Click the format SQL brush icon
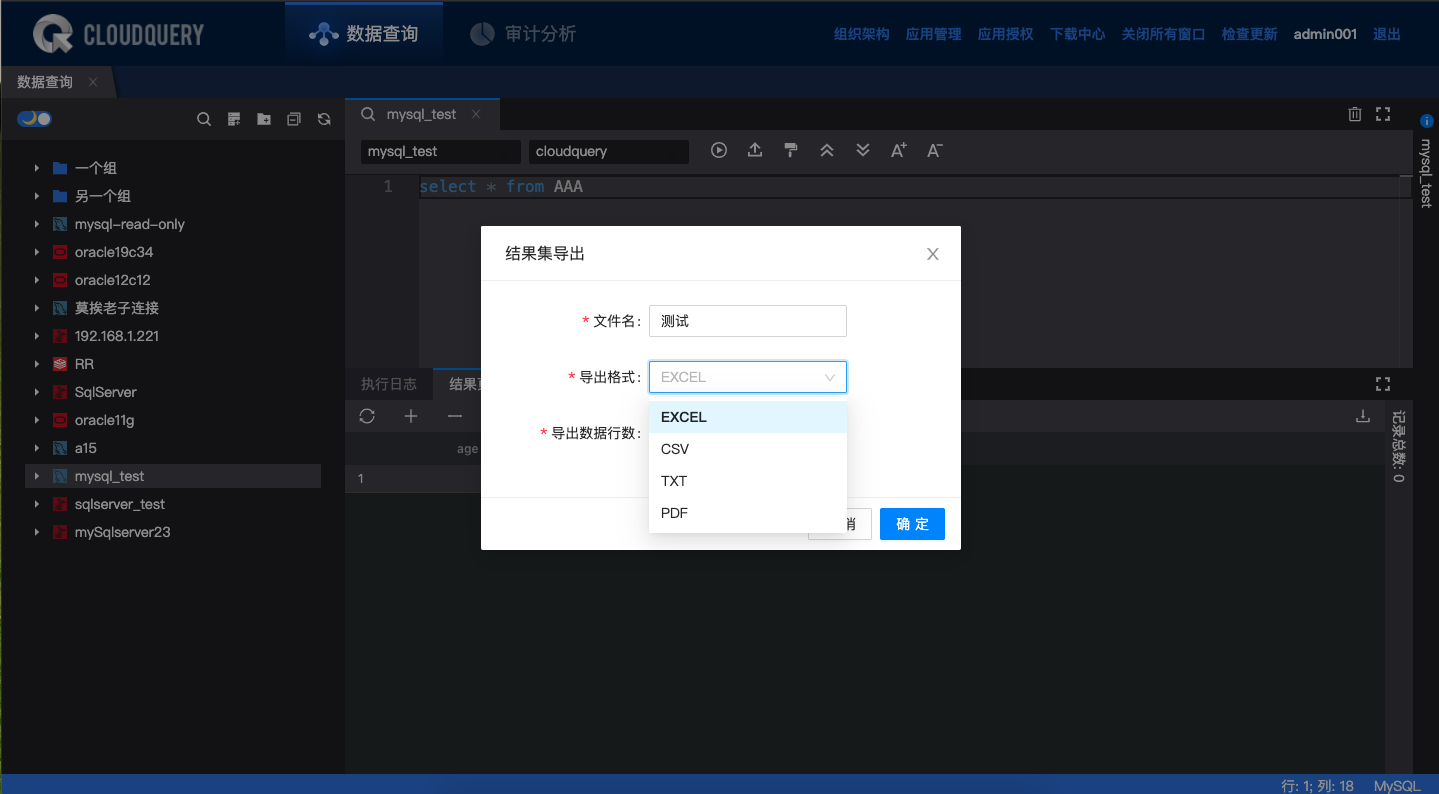 pyautogui.click(x=791, y=150)
